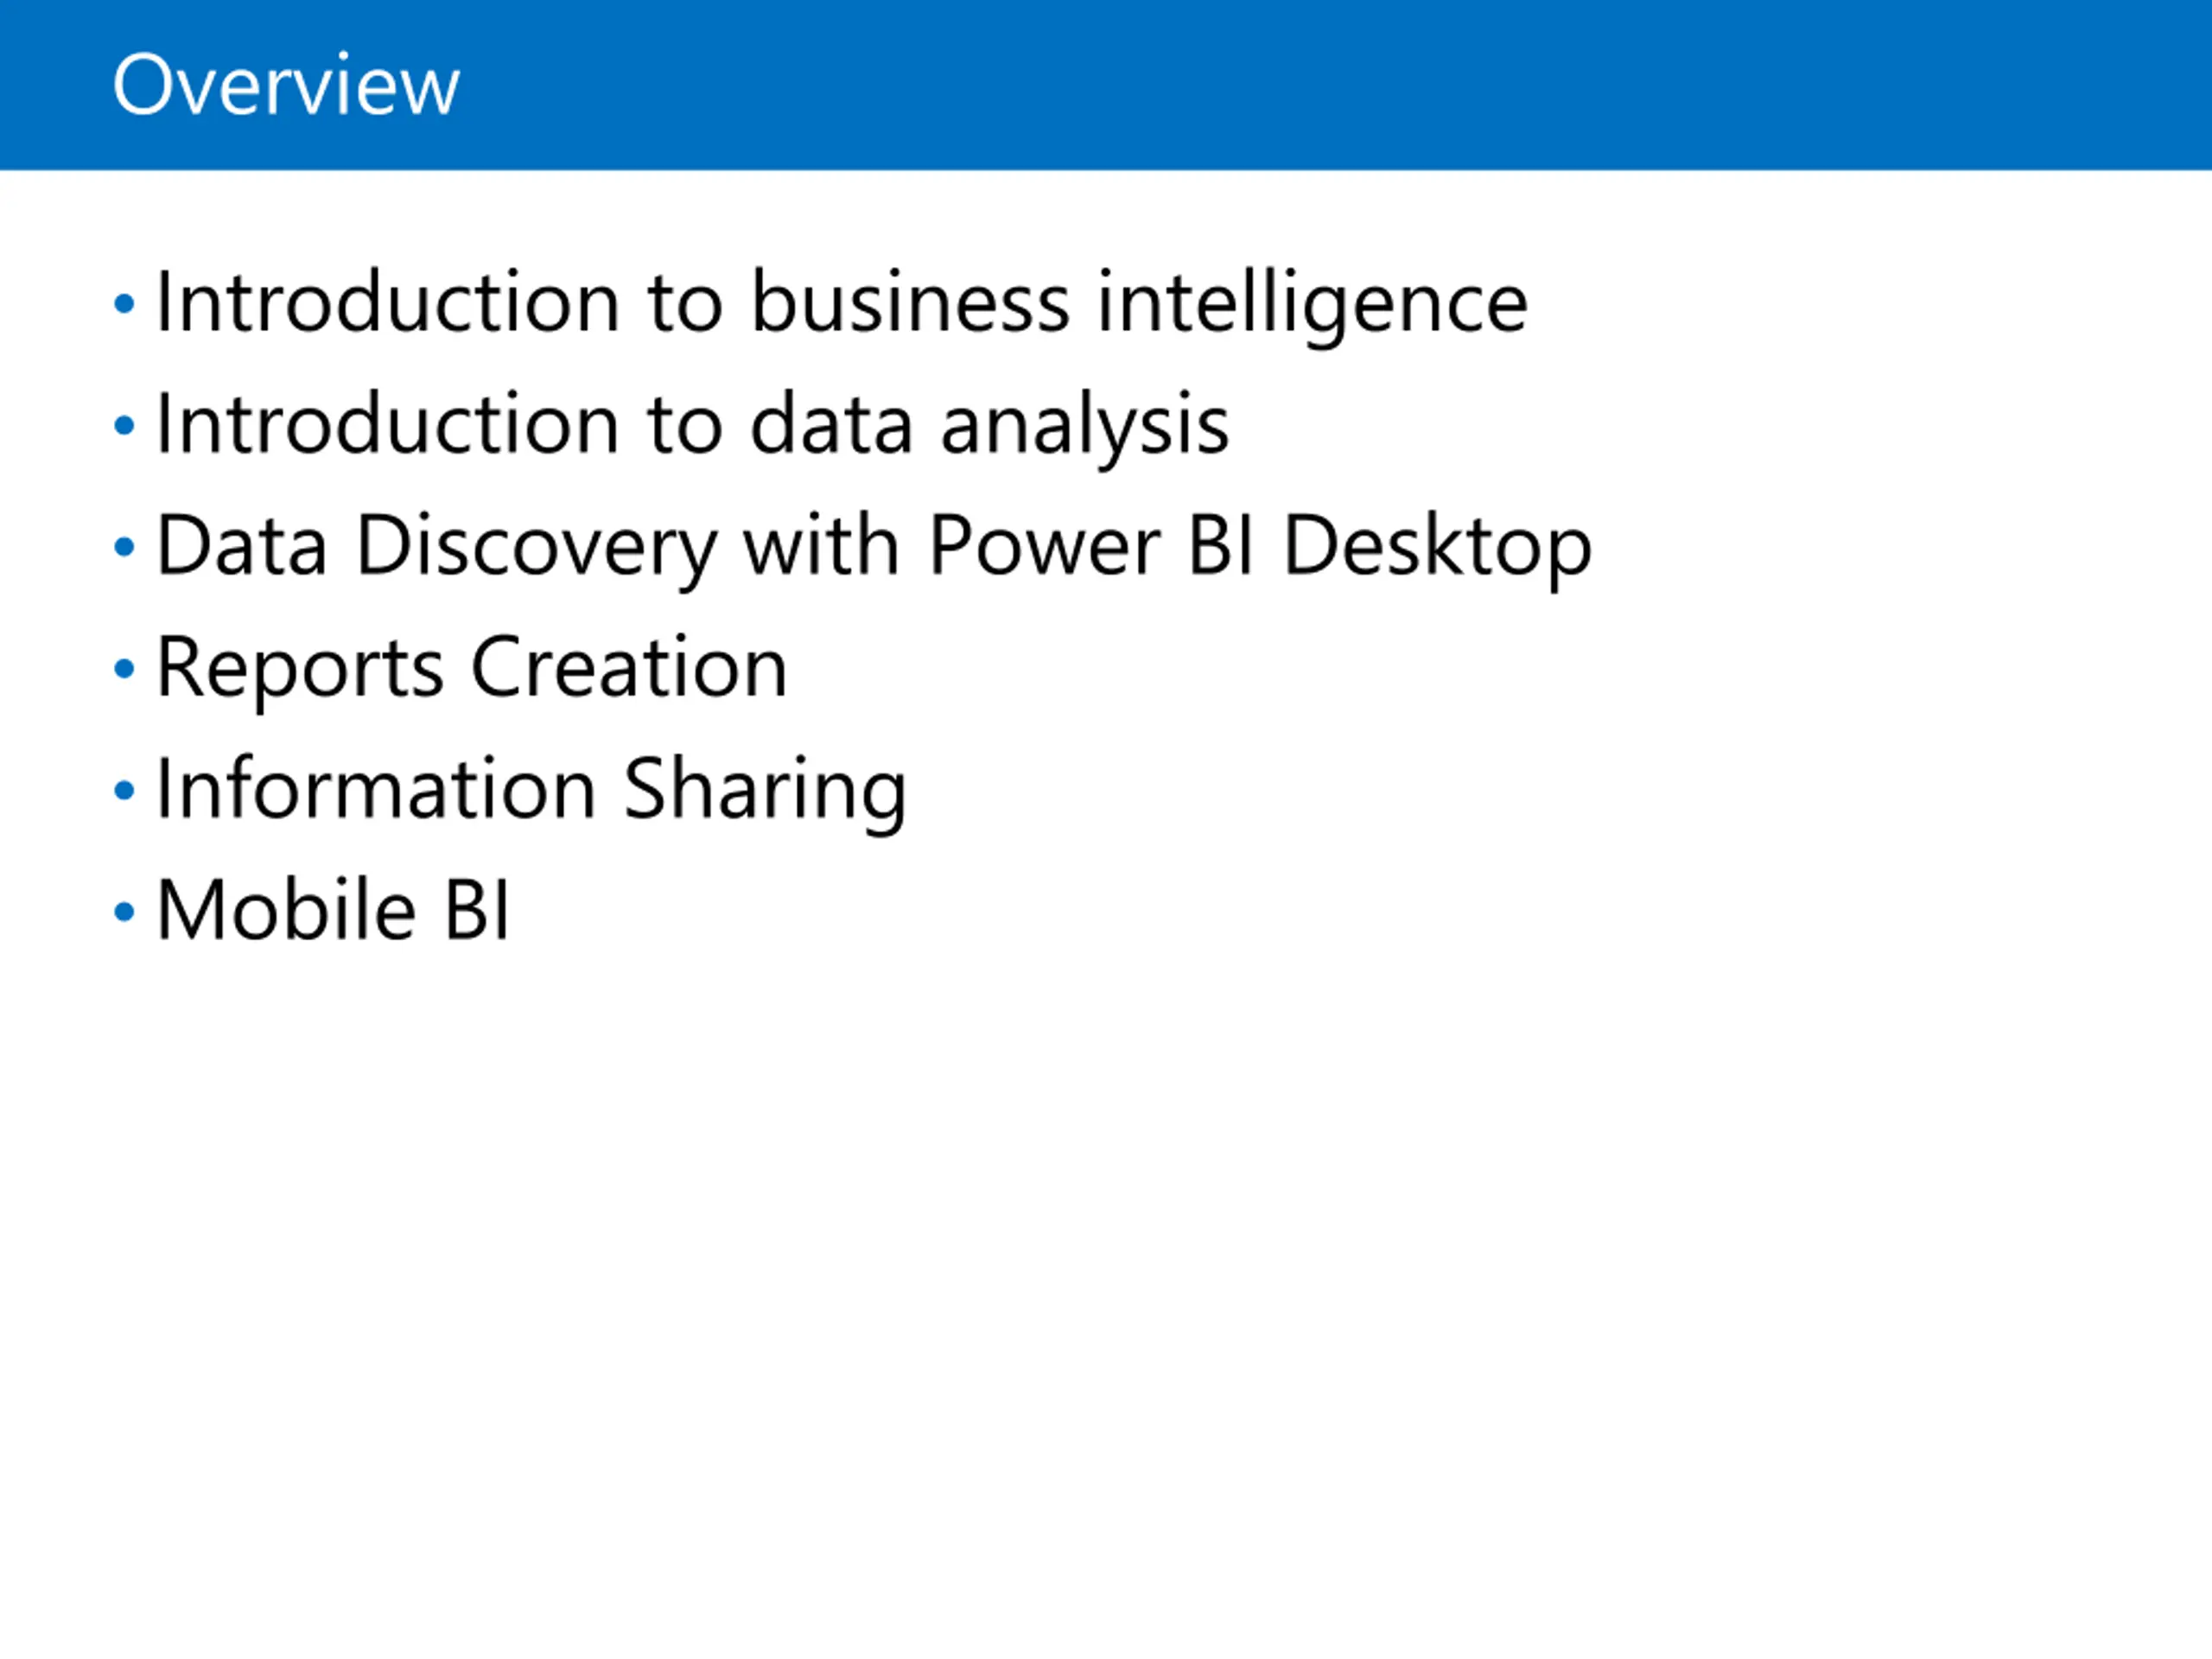This screenshot has height=1659, width=2212.
Task: Select bullet dot before 'Data Discovery' line
Action: coord(124,547)
